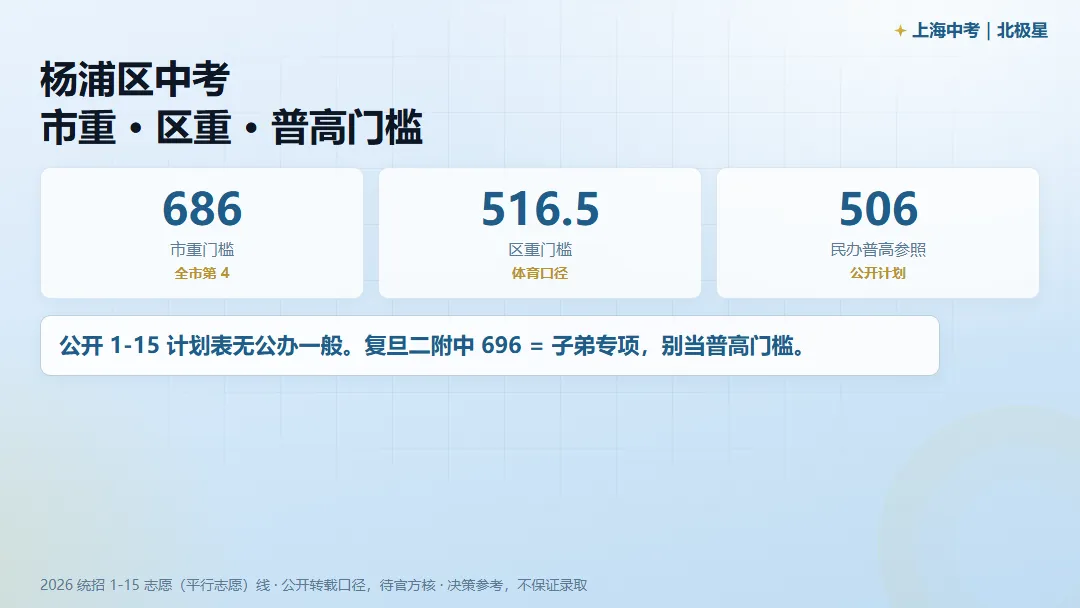The width and height of the screenshot is (1080, 608).
Task: Click the 市重门槛 label
Action: [202, 249]
